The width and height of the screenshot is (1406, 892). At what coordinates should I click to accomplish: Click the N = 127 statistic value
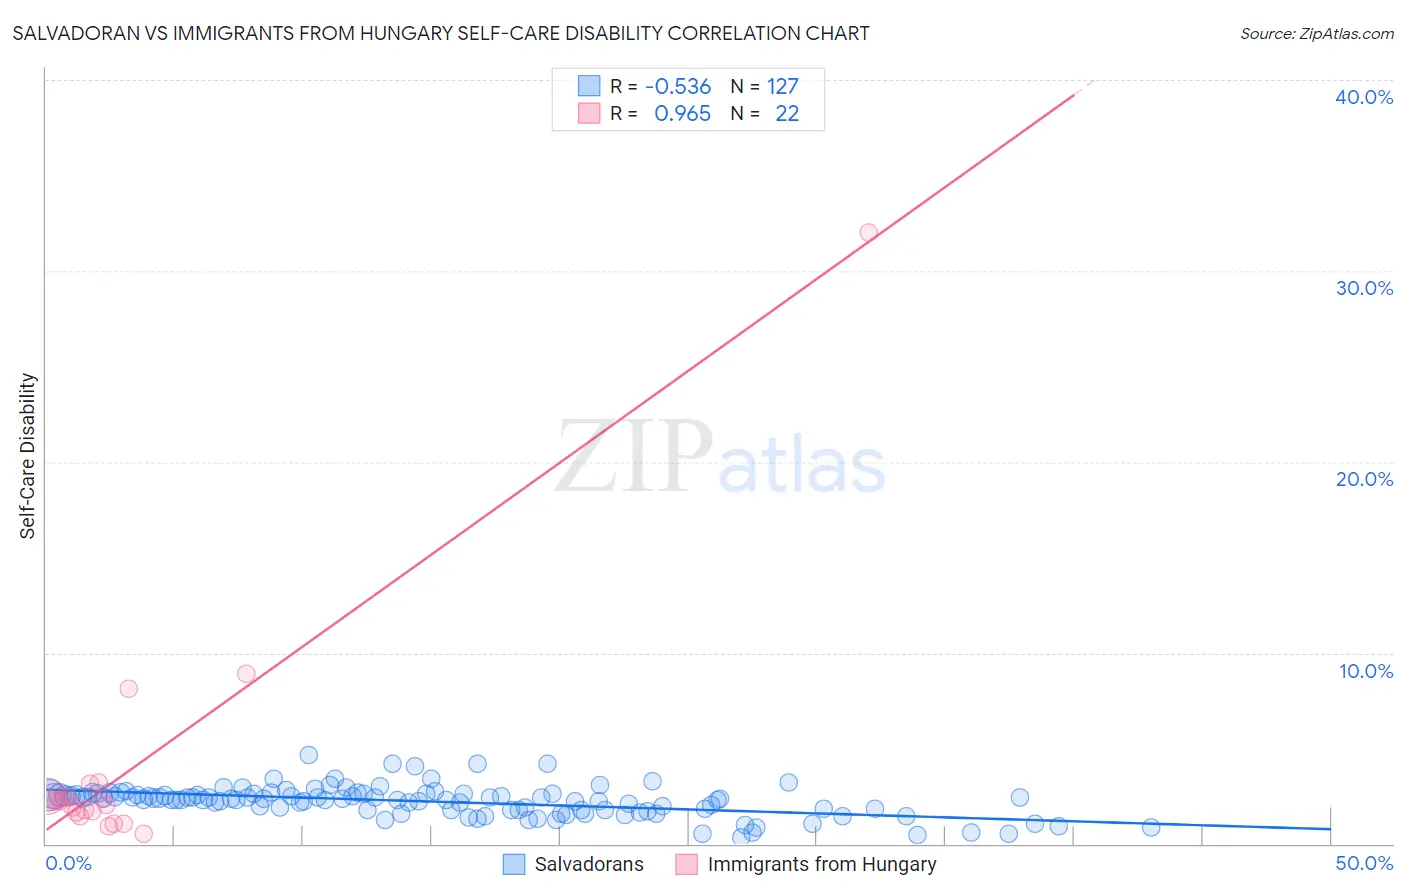[764, 86]
